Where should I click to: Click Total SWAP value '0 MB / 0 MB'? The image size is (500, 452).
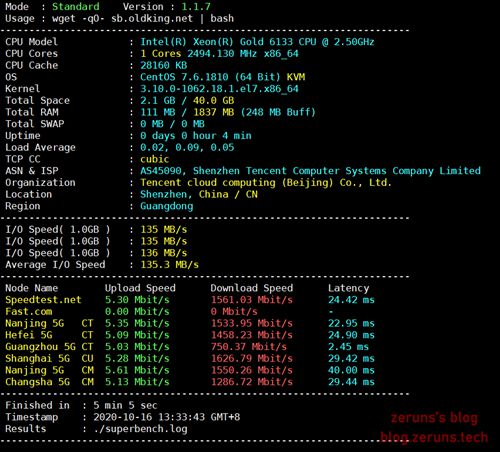(172, 124)
